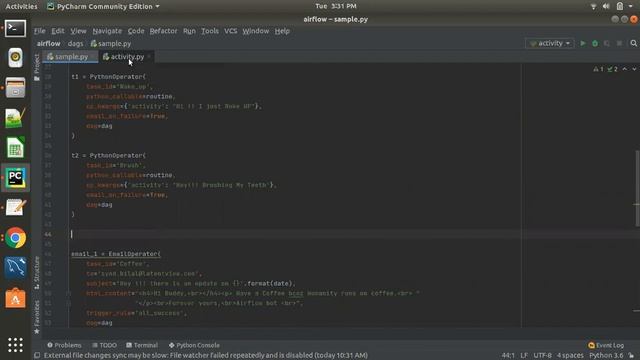Open the Code menu
The image size is (640, 360).
136,31
